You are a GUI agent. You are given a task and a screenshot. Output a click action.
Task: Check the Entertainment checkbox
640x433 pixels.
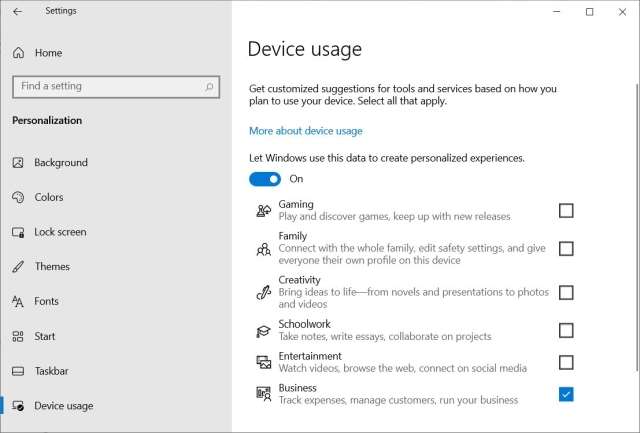coord(566,362)
